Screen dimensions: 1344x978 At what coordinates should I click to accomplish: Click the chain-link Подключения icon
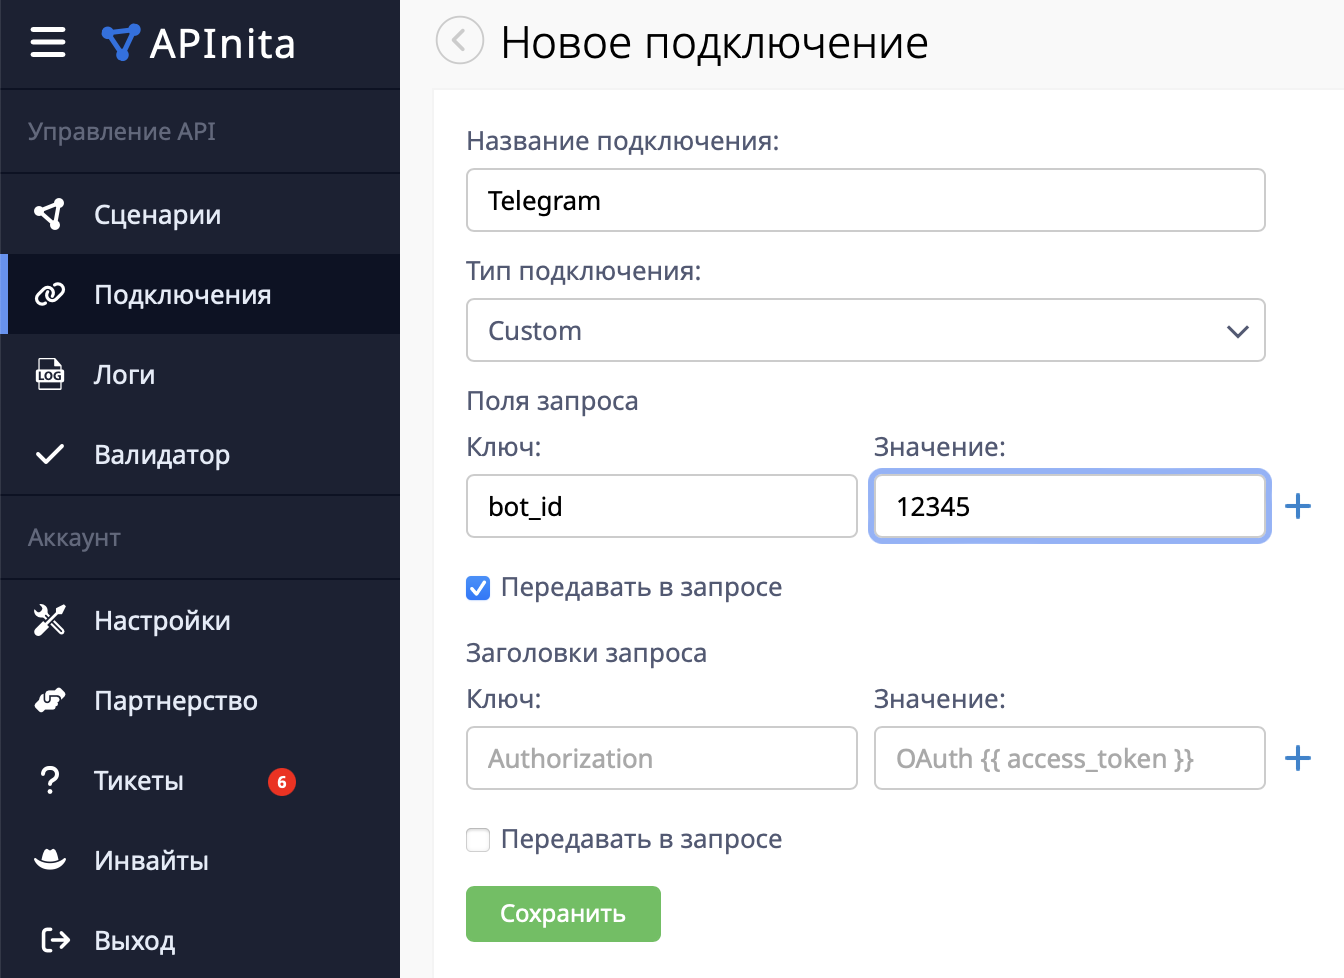(x=48, y=293)
